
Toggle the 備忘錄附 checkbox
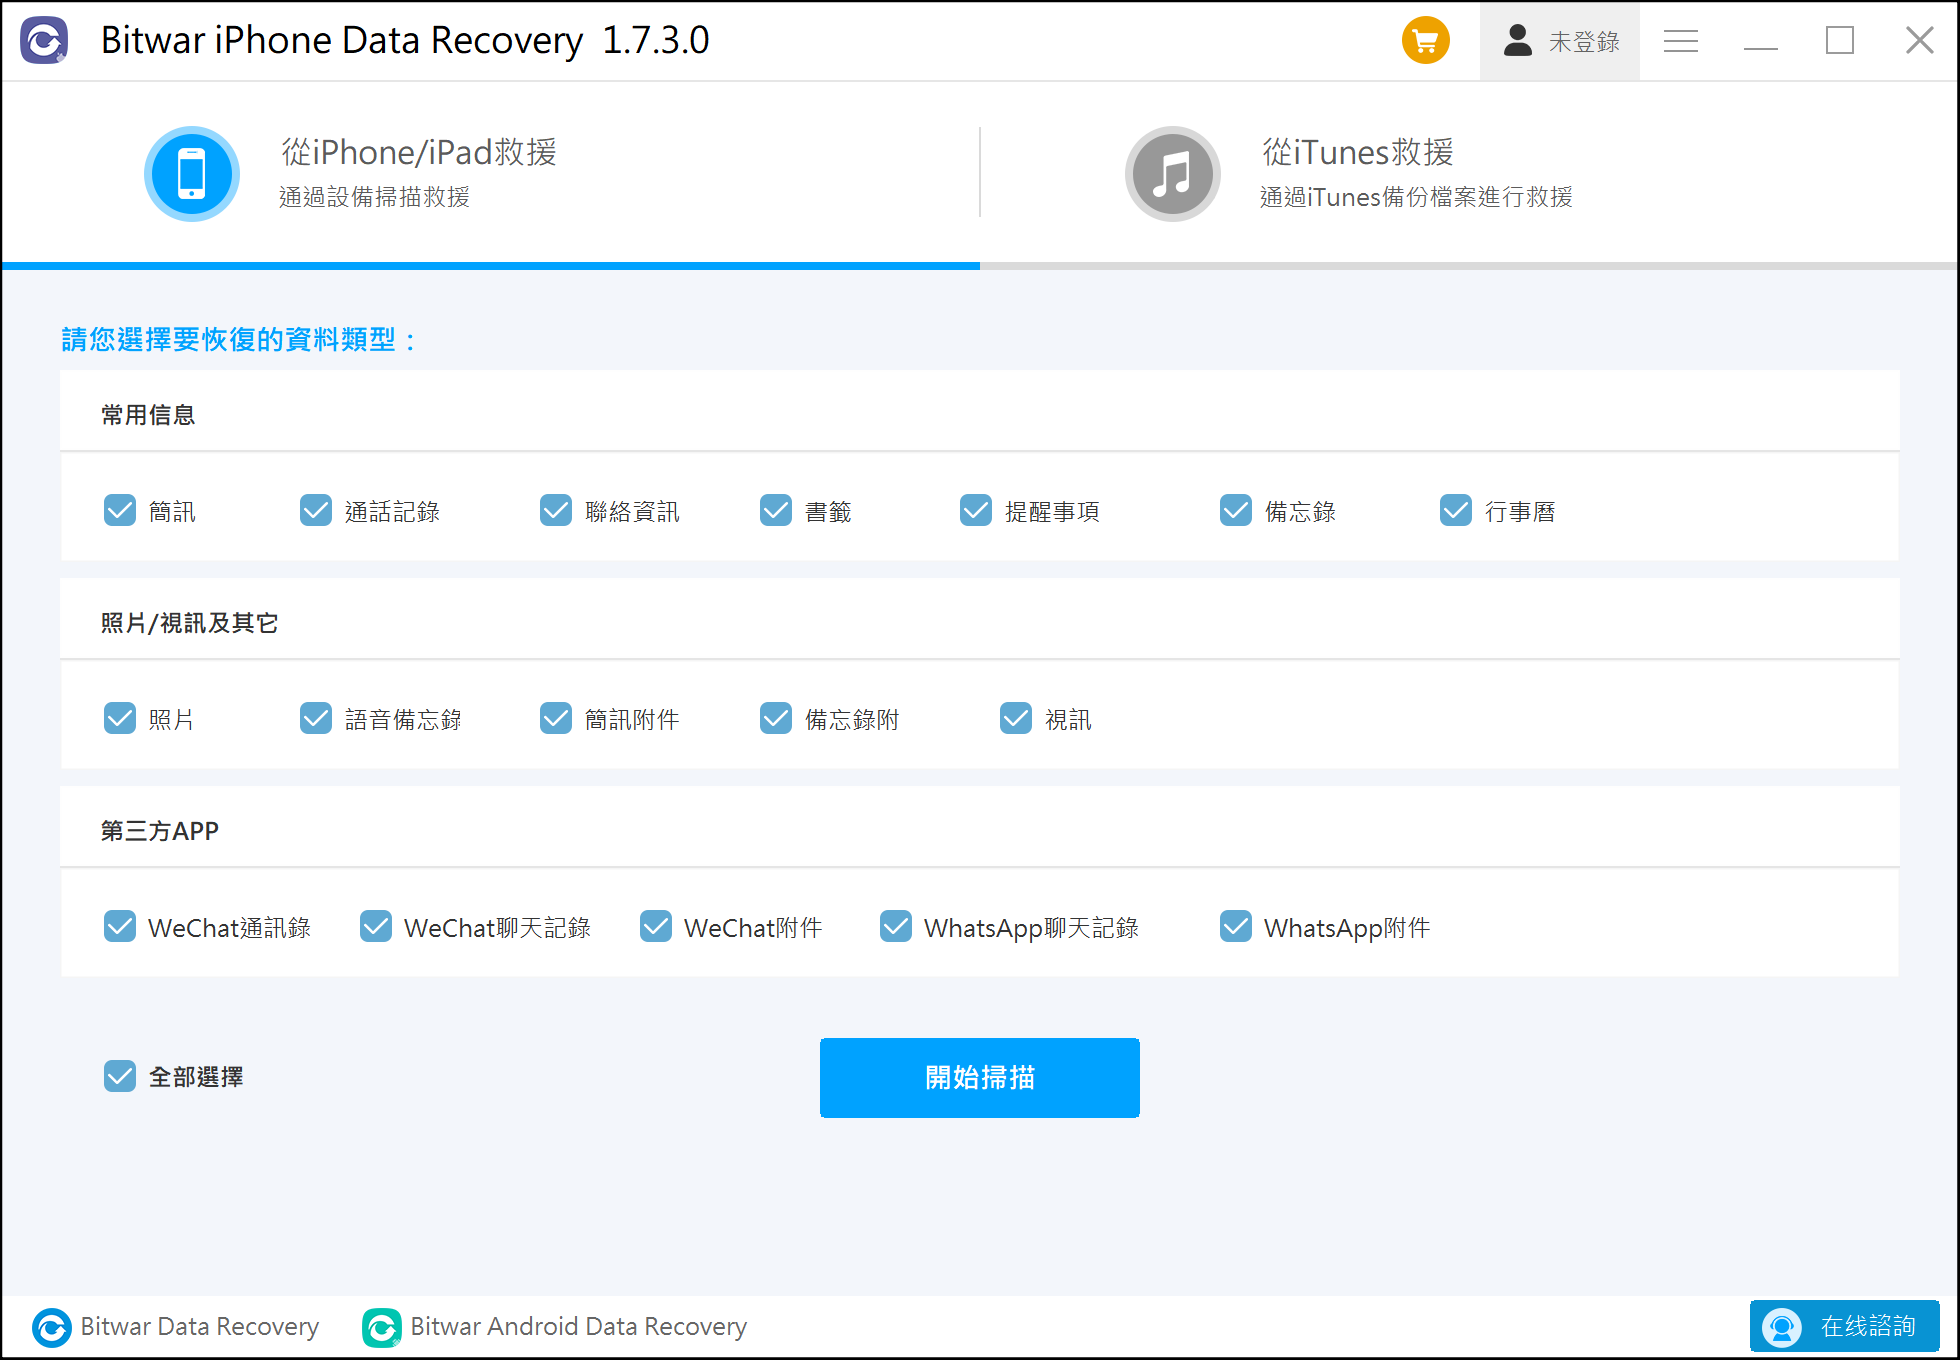tap(776, 718)
